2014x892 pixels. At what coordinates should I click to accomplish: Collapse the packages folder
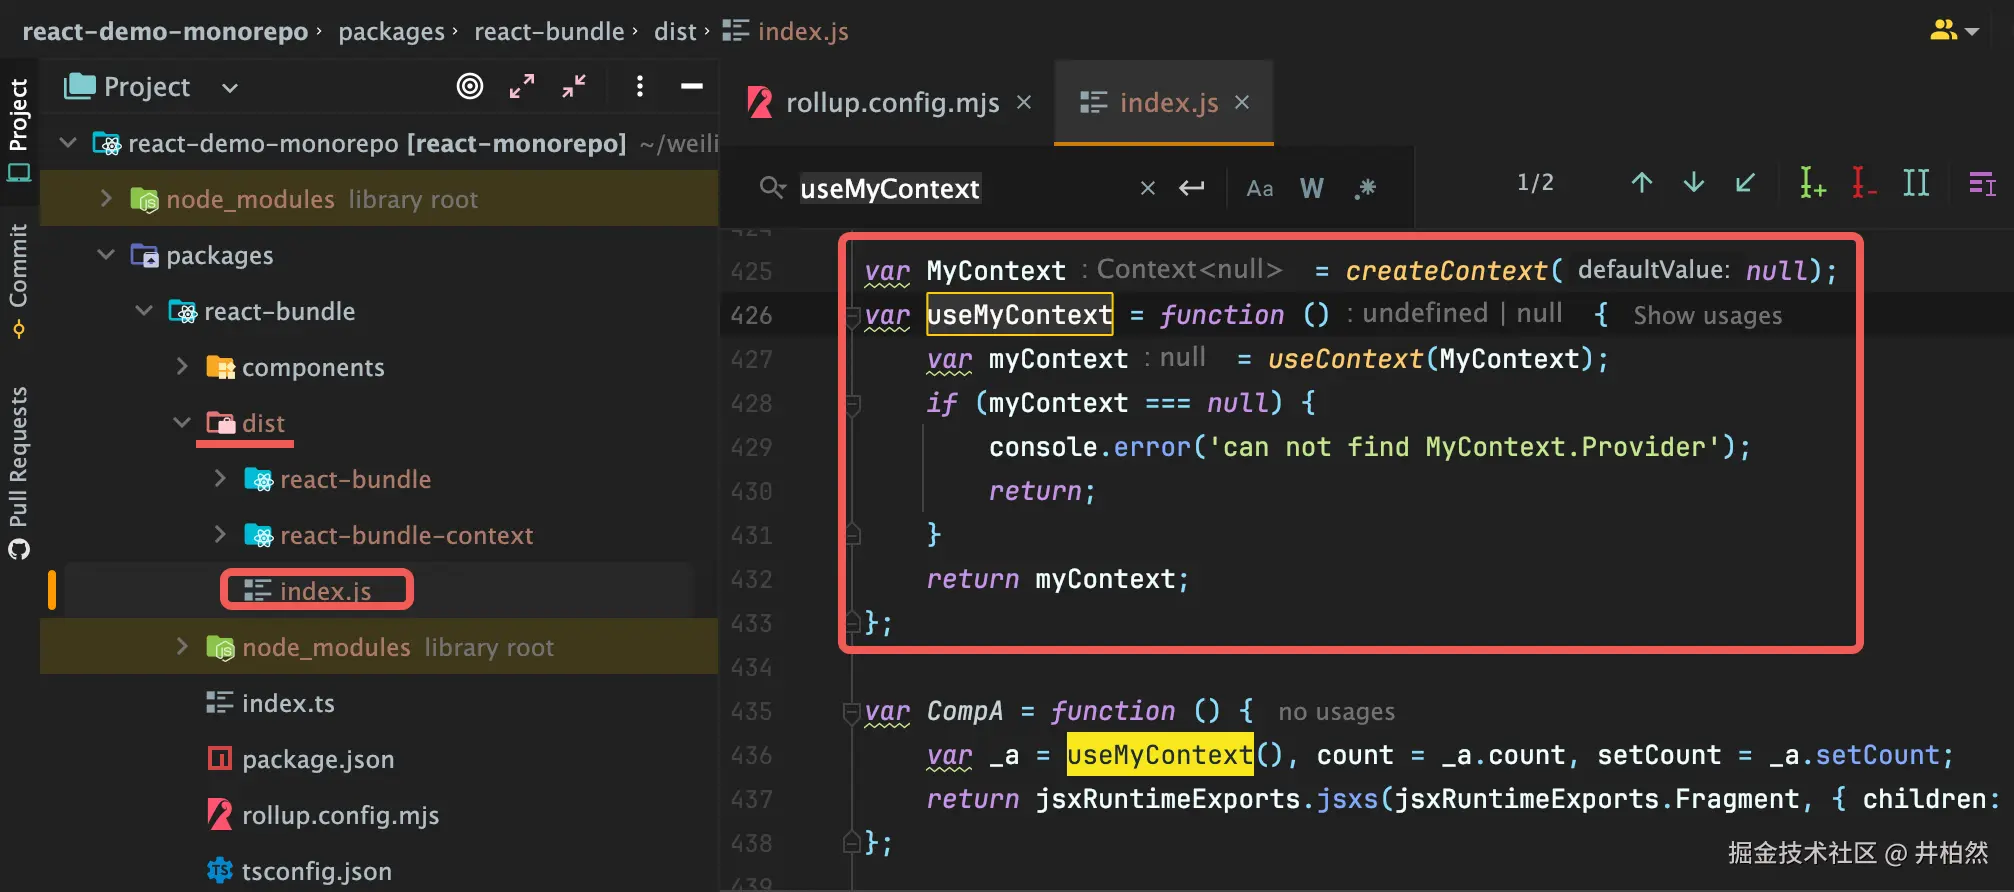(x=106, y=255)
